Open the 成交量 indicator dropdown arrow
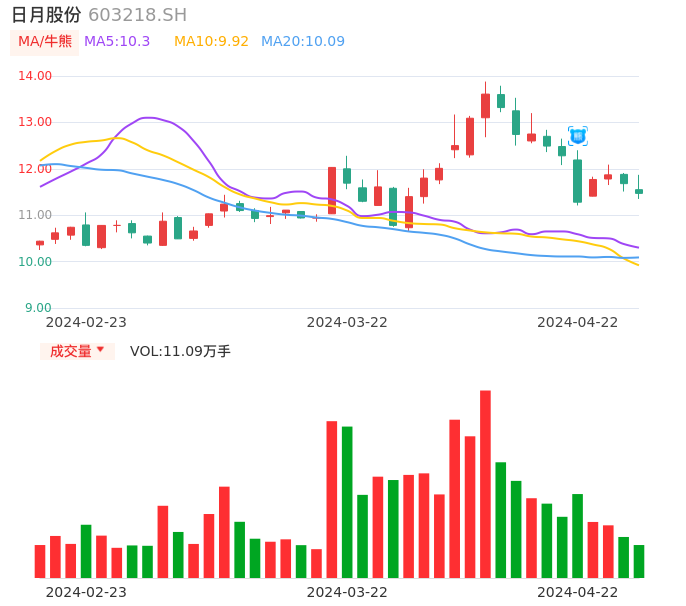The width and height of the screenshot is (686, 606). [100, 350]
